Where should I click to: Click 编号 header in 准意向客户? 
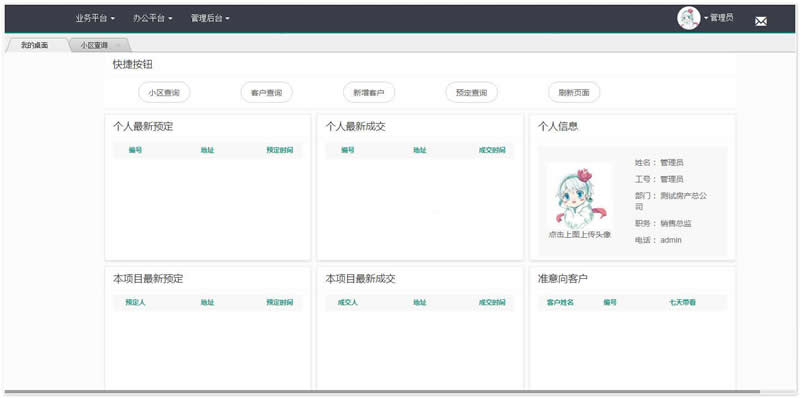pyautogui.click(x=610, y=303)
